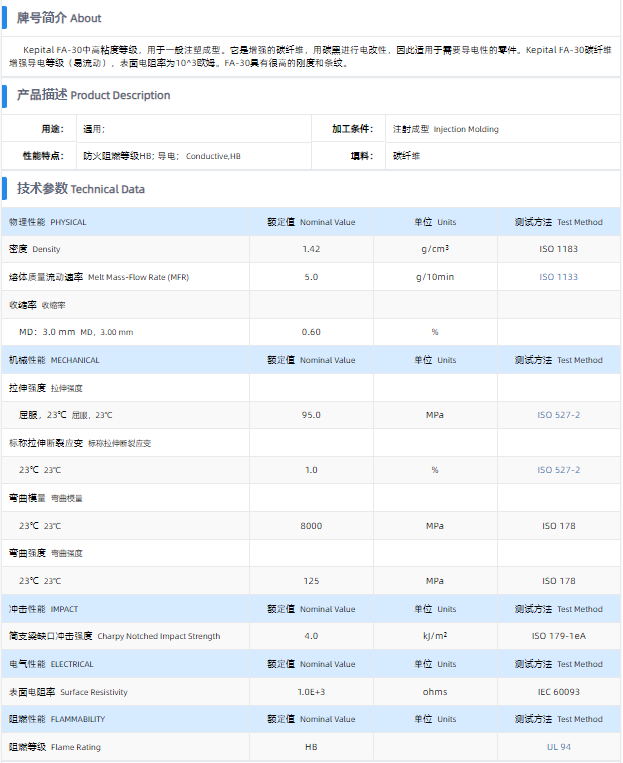Click ISO 527-2 link in the 95.0 MPa row
Viewport: 623px width, 763px height.
tap(559, 415)
